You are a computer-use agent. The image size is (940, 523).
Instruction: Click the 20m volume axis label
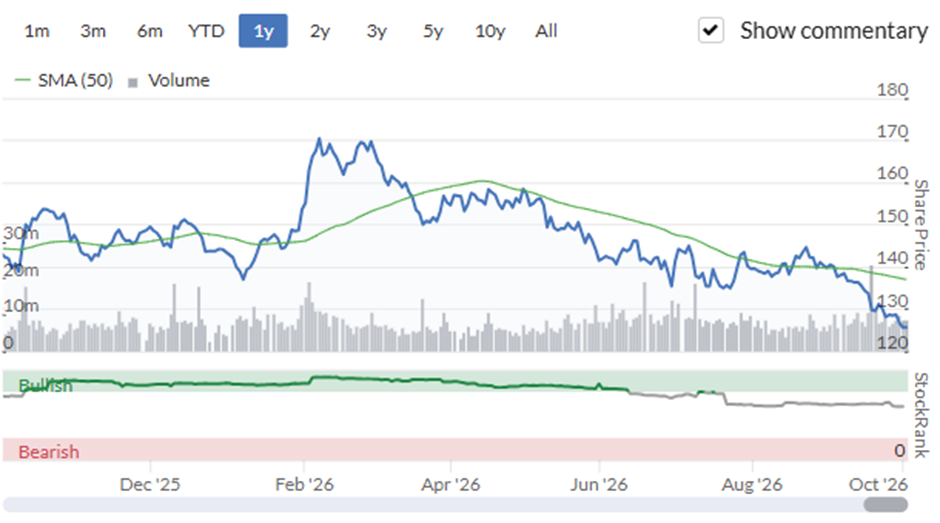click(21, 270)
